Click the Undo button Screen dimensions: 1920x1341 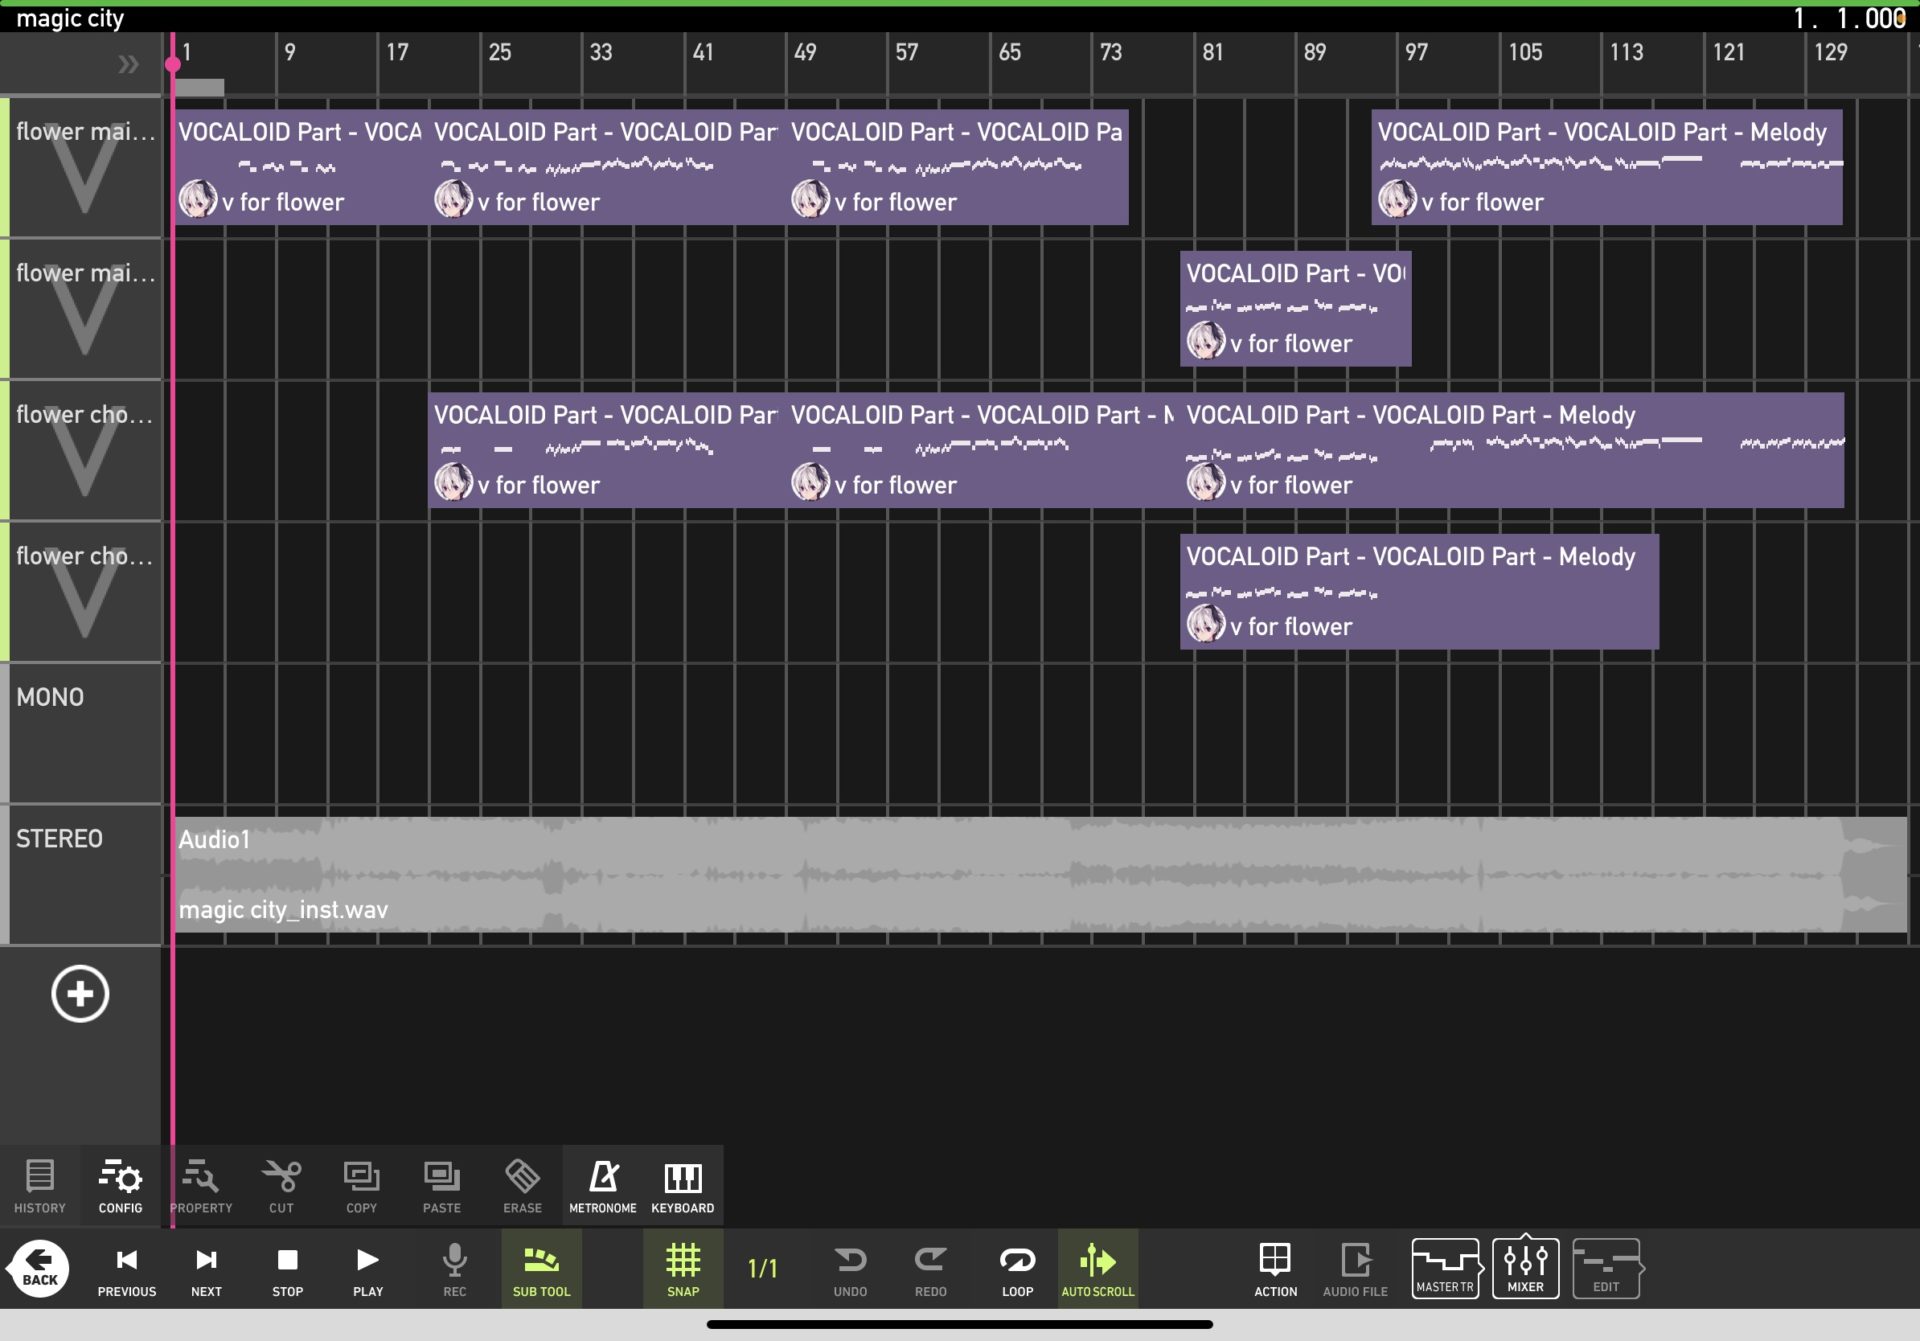[850, 1267]
